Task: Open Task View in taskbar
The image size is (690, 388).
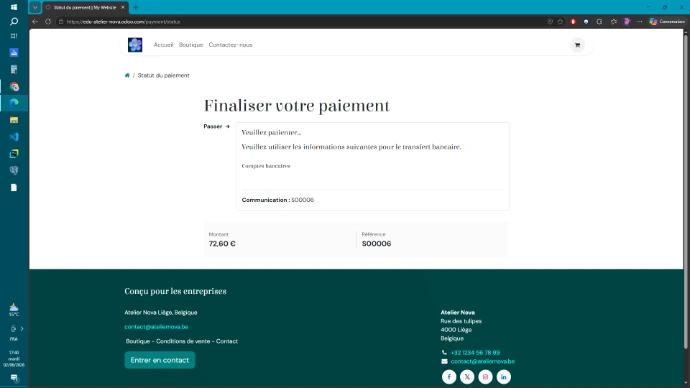Action: point(14,36)
